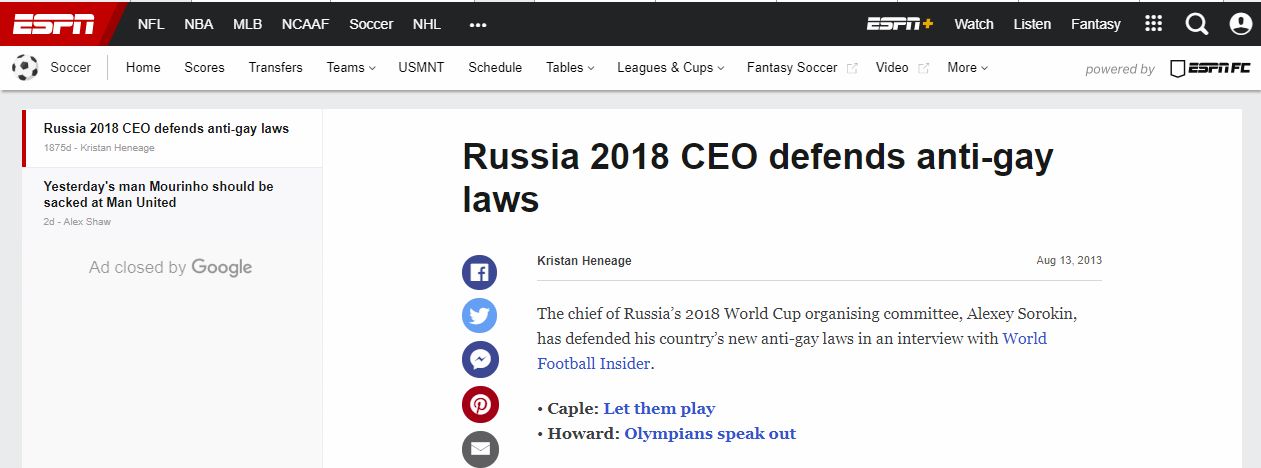Click the ESPN+ logo
This screenshot has width=1261, height=468.
tap(899, 24)
